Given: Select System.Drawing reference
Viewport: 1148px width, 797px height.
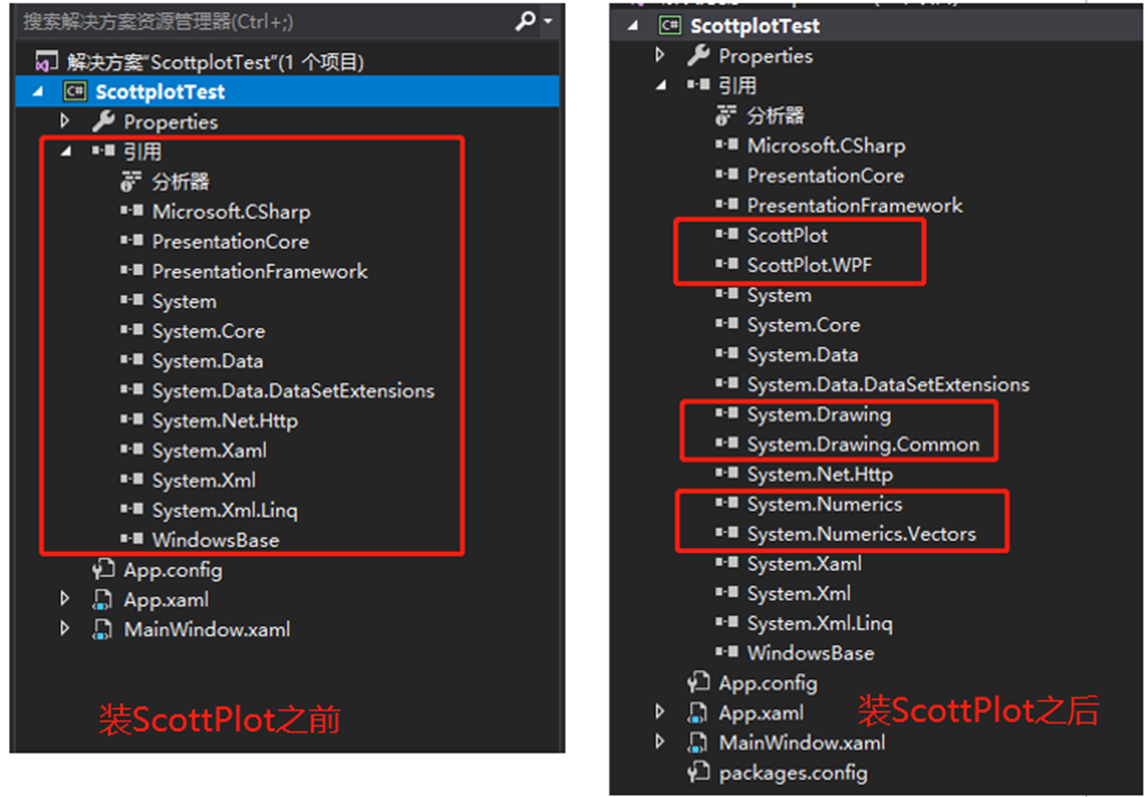Looking at the screenshot, I should [x=819, y=415].
